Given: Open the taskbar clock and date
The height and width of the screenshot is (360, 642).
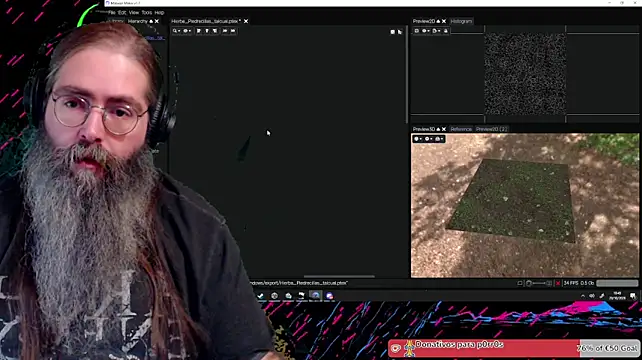Looking at the screenshot, I should point(617,296).
